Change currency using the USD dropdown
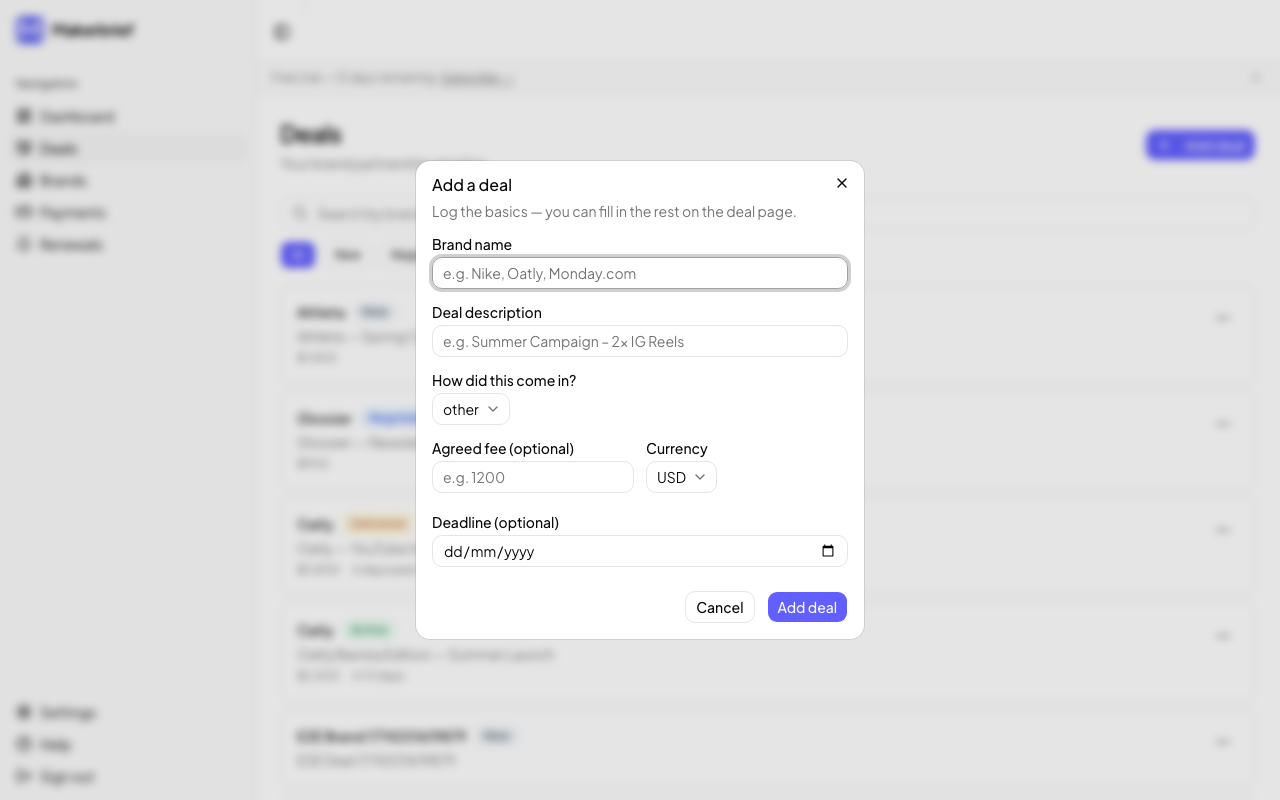 681,477
